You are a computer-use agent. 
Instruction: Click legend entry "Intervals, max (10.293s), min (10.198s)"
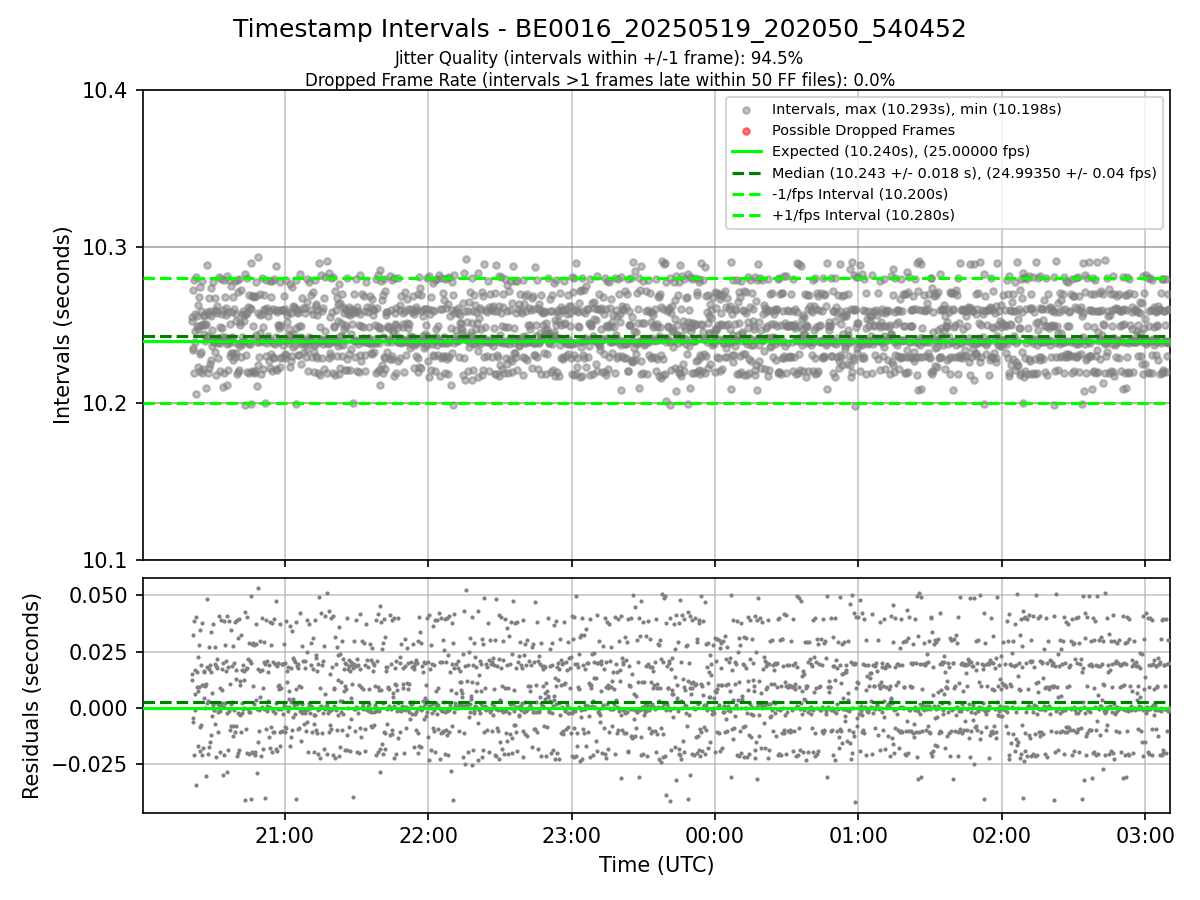point(917,109)
